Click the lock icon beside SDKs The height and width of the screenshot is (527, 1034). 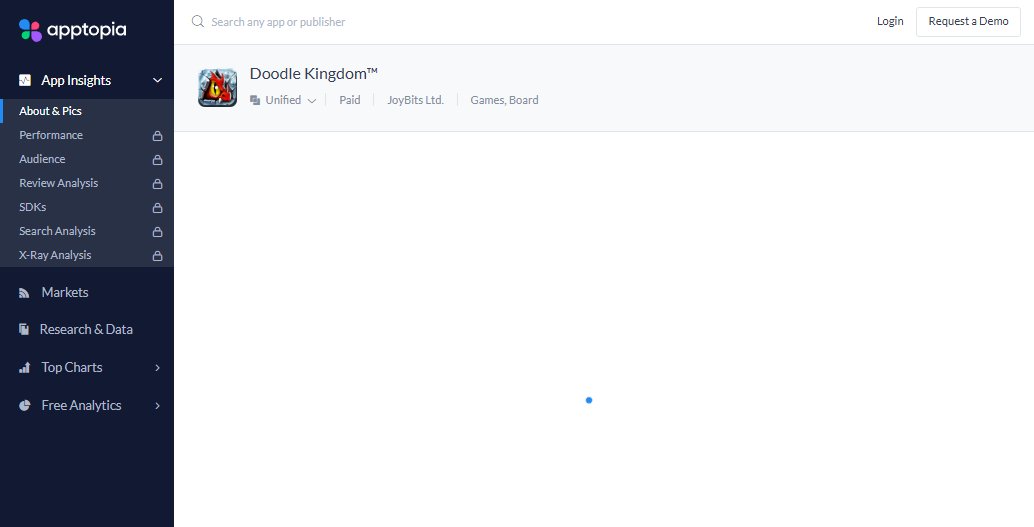tap(158, 208)
